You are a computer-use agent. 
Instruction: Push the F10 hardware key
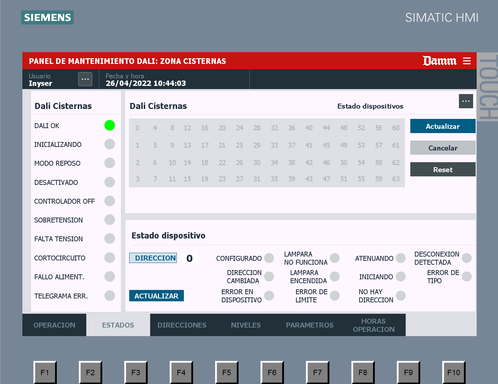[454, 372]
